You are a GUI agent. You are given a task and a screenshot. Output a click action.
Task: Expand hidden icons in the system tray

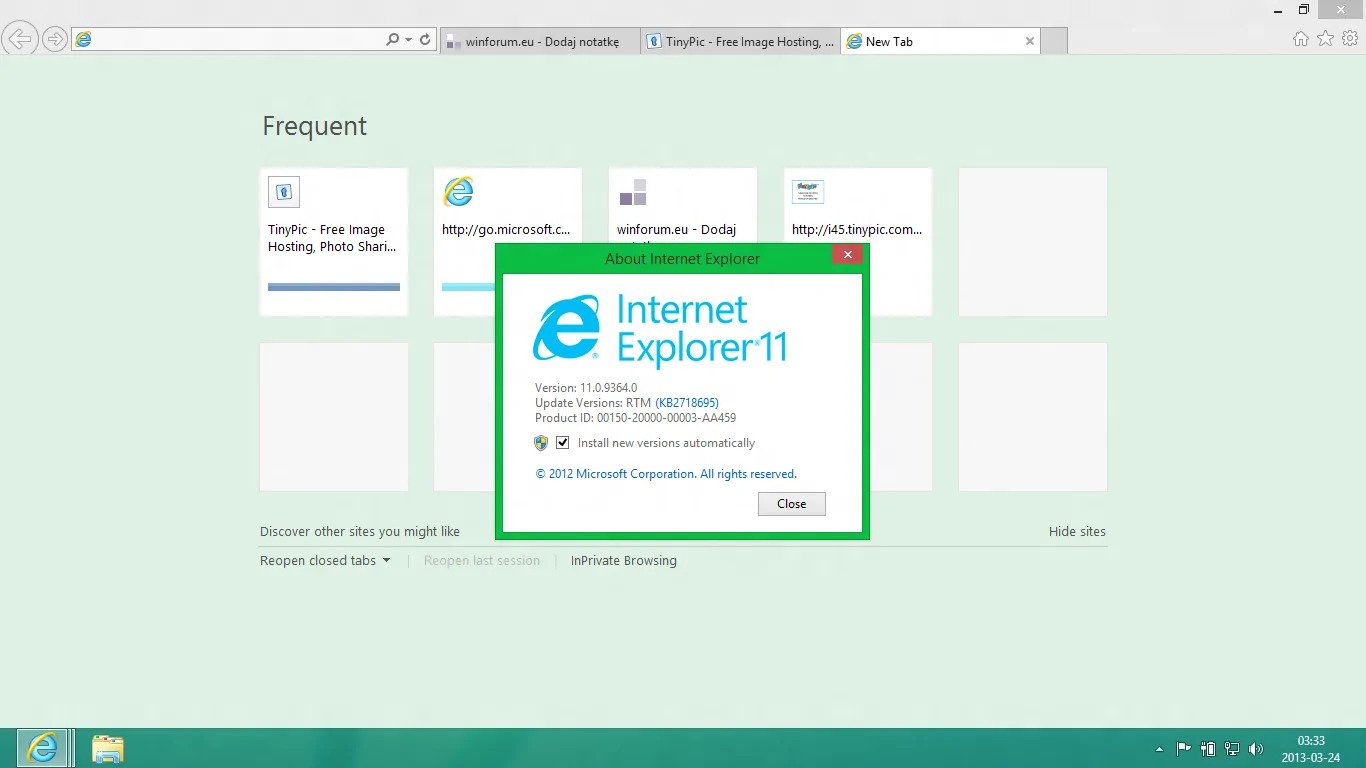pos(1158,748)
